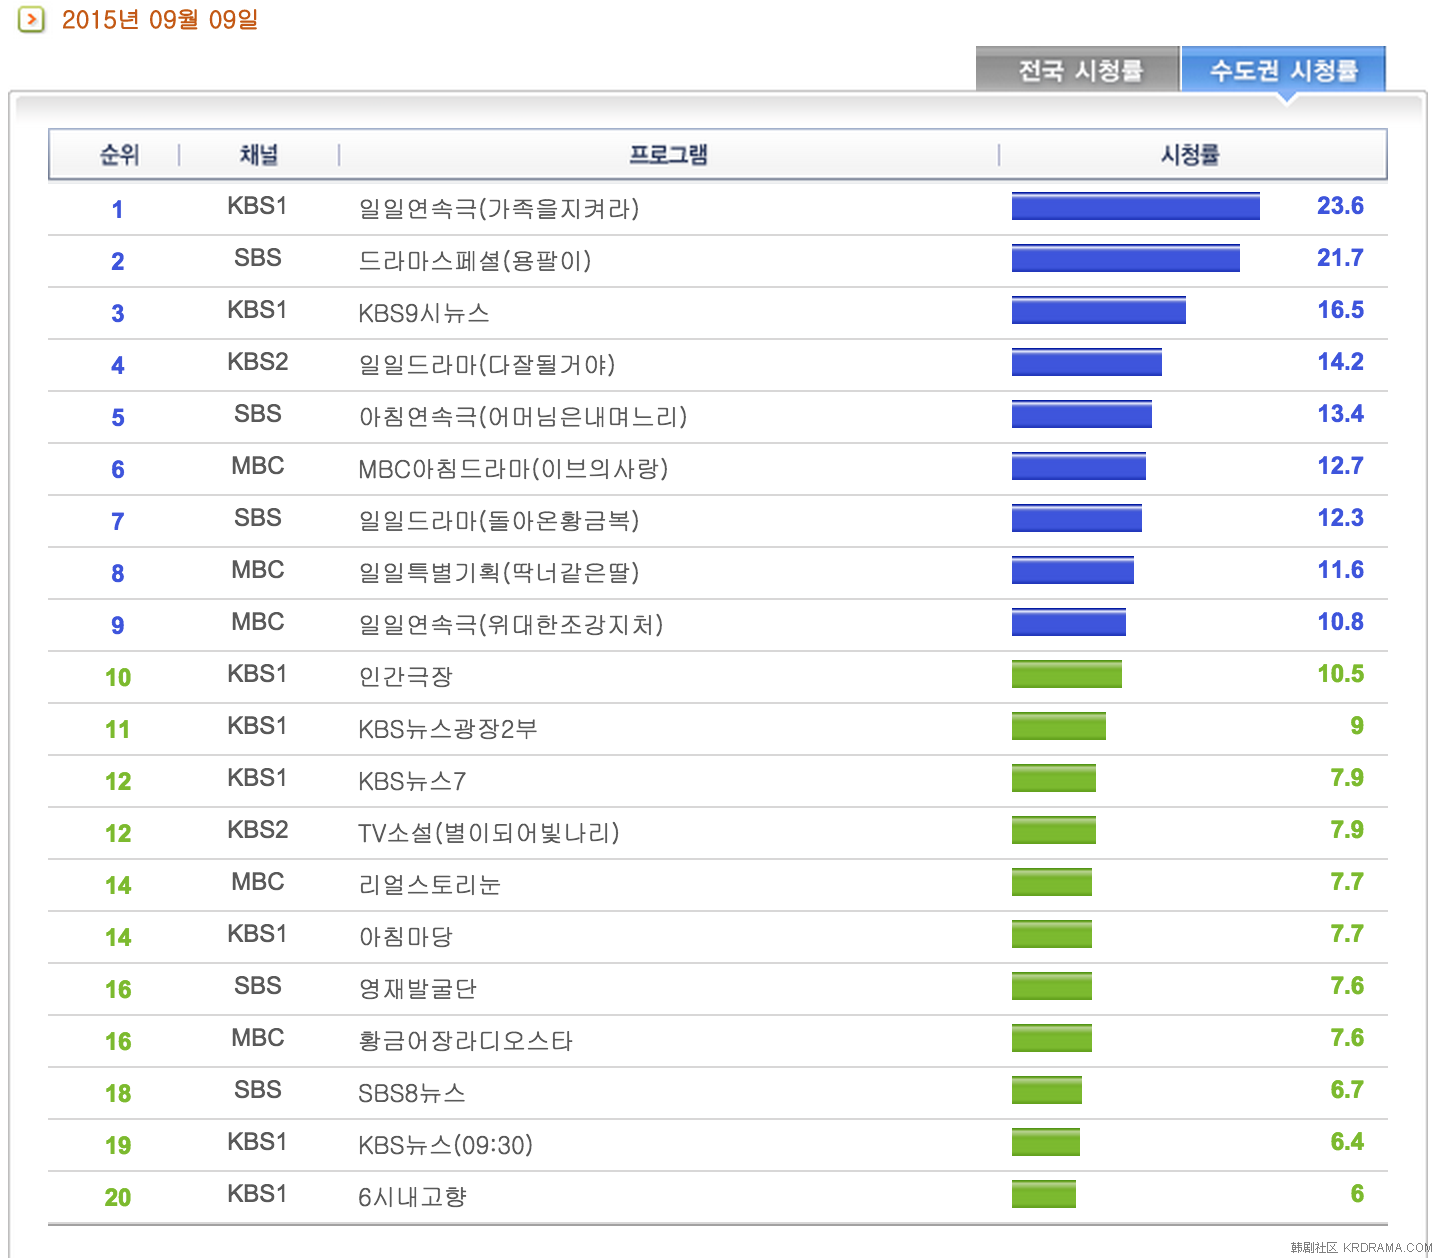Click the green rating bar for SBS8뉴스
Viewport: 1442px width, 1258px height.
(1046, 1090)
